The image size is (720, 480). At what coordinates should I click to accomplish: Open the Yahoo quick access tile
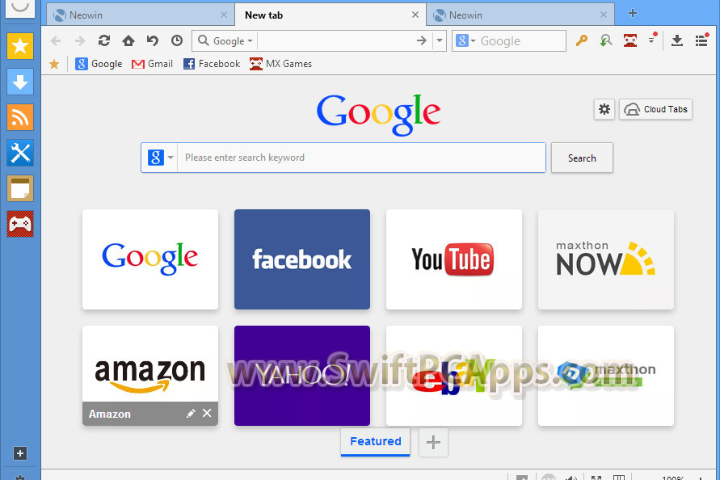tap(302, 376)
